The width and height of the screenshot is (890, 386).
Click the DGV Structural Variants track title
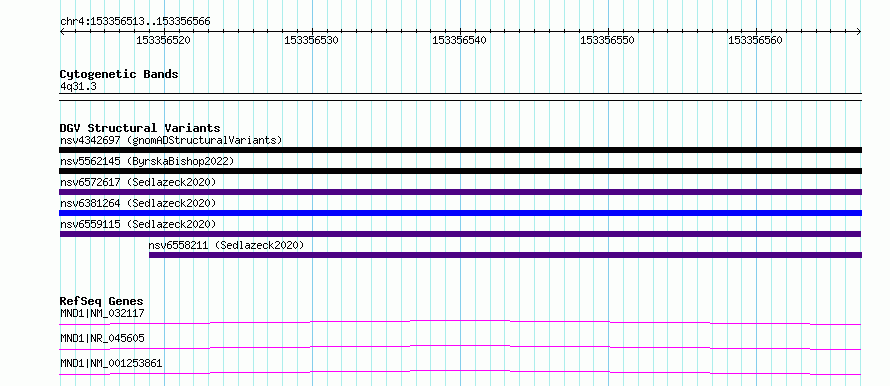(140, 128)
